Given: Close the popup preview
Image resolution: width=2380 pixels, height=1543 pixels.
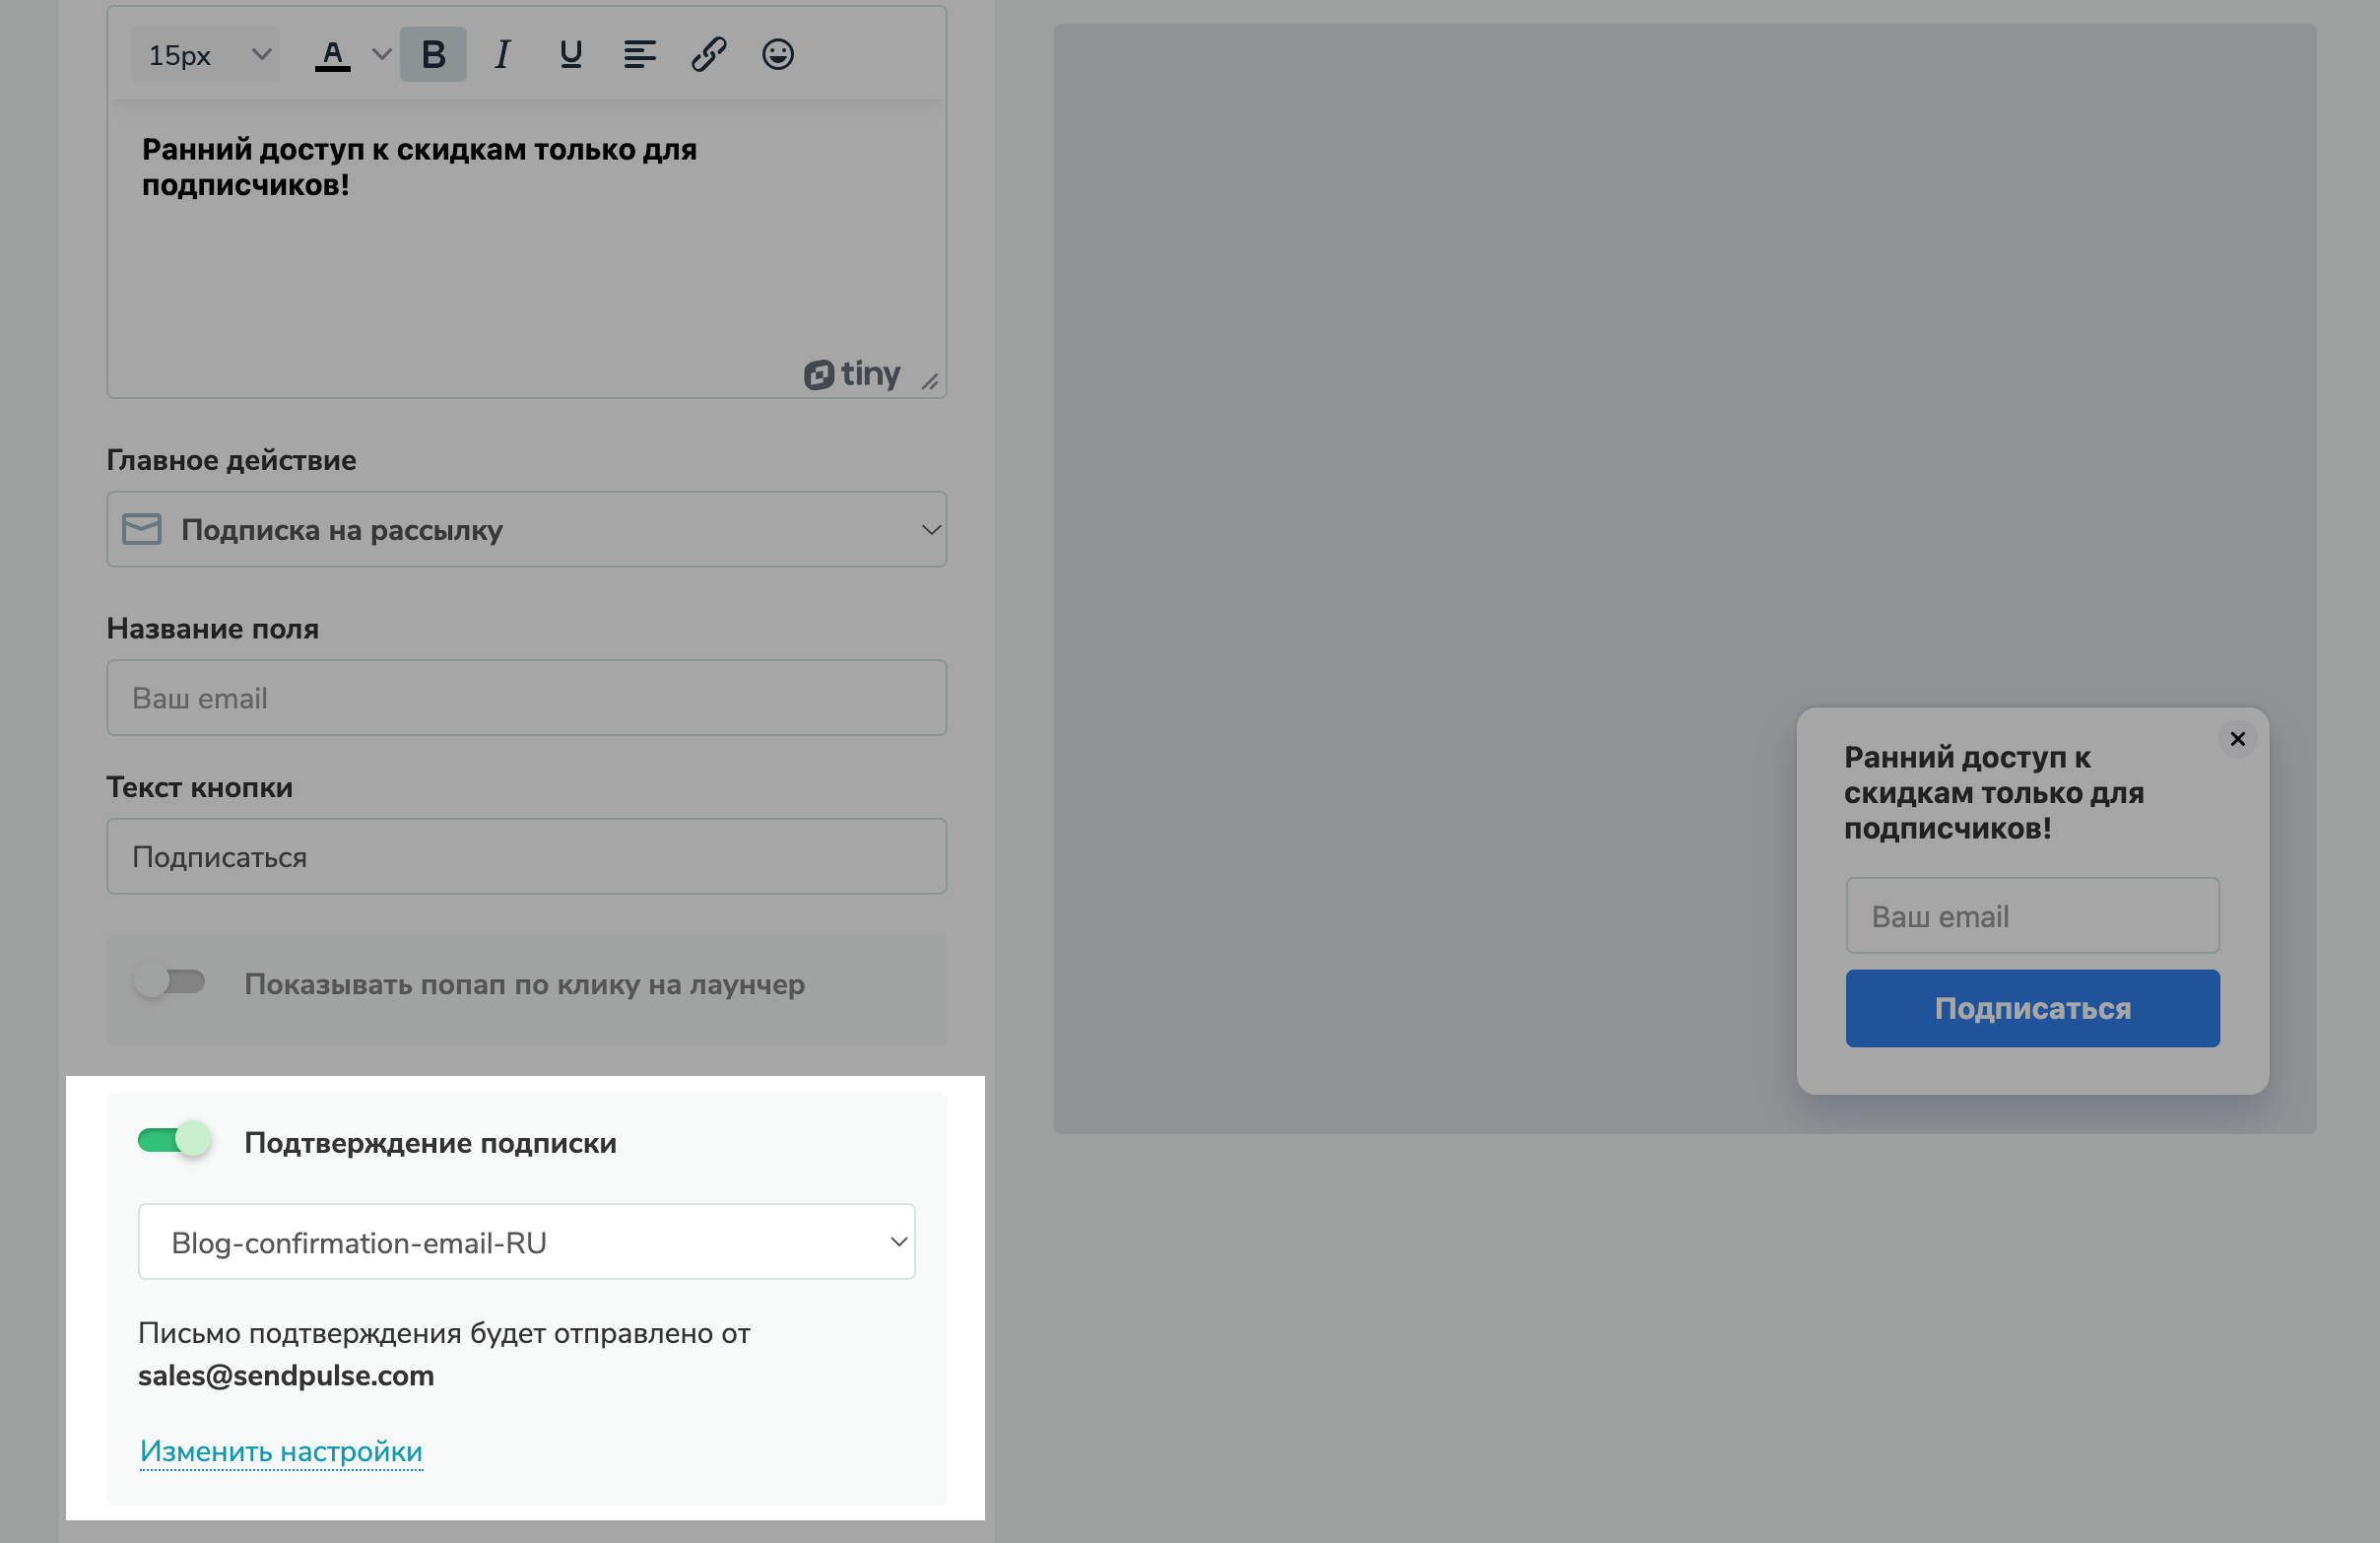Looking at the screenshot, I should click(x=2237, y=739).
